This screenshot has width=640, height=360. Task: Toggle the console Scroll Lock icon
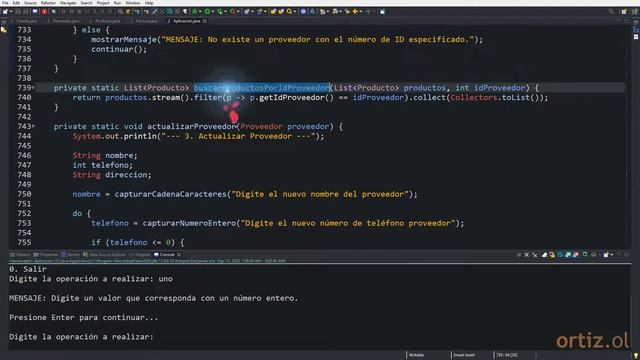[x=552, y=255]
